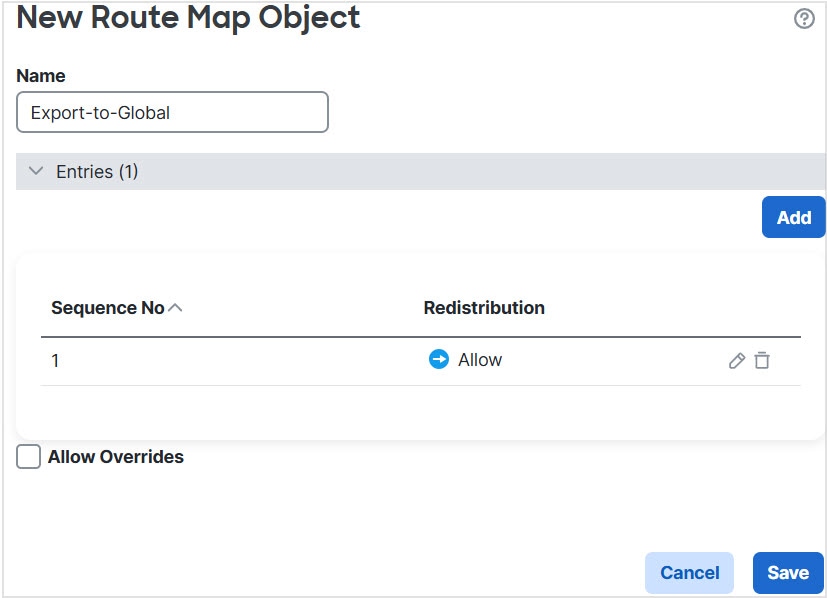827x598 pixels.
Task: Collapse the Entries section chevron
Action: [x=36, y=172]
